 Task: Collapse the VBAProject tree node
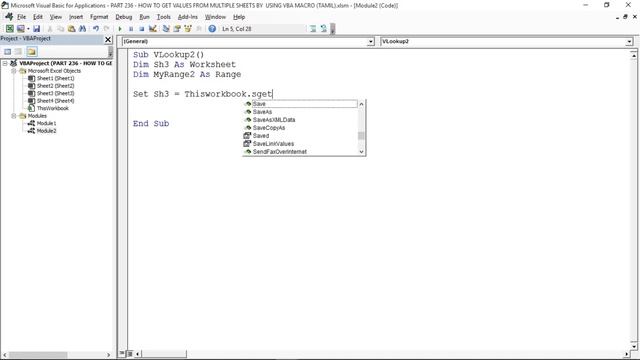pyautogui.click(x=5, y=63)
